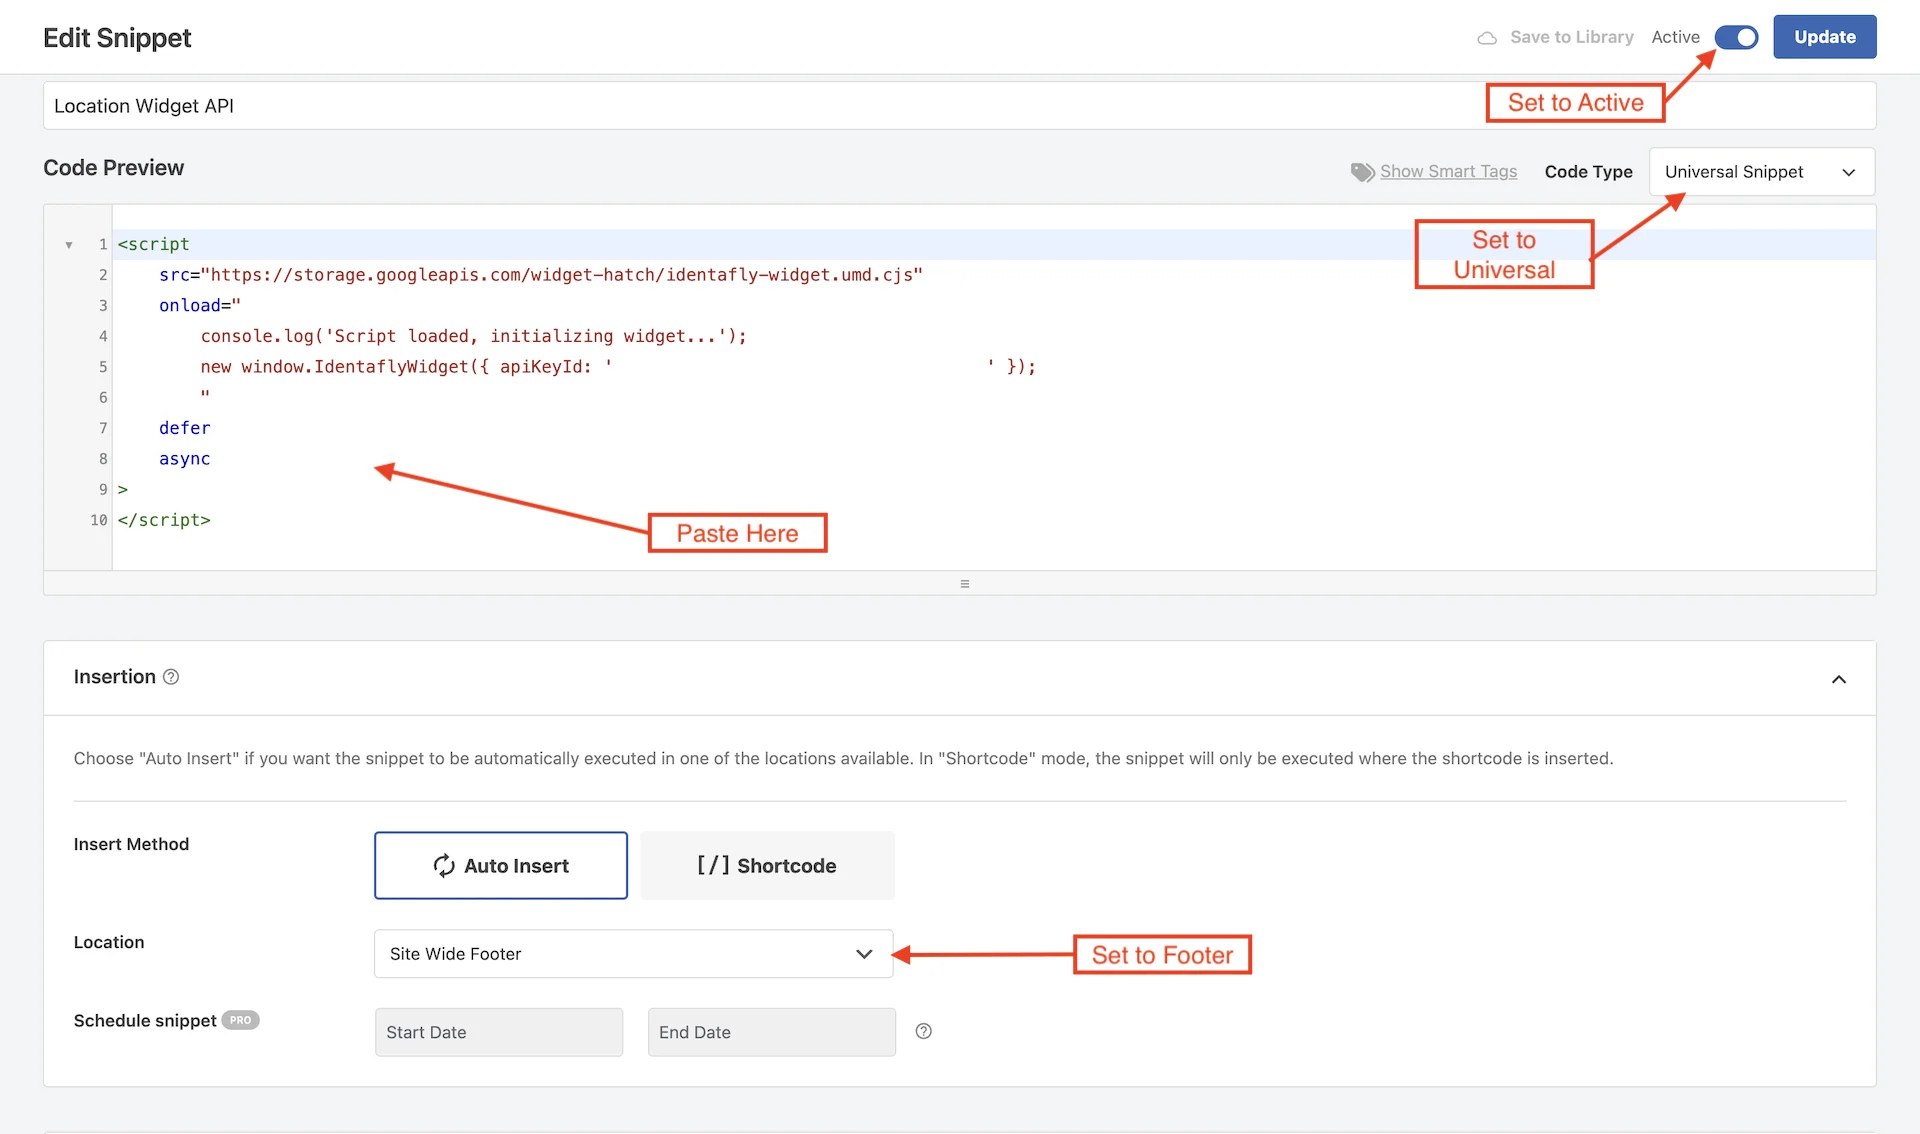Click the End Date field

click(772, 1032)
